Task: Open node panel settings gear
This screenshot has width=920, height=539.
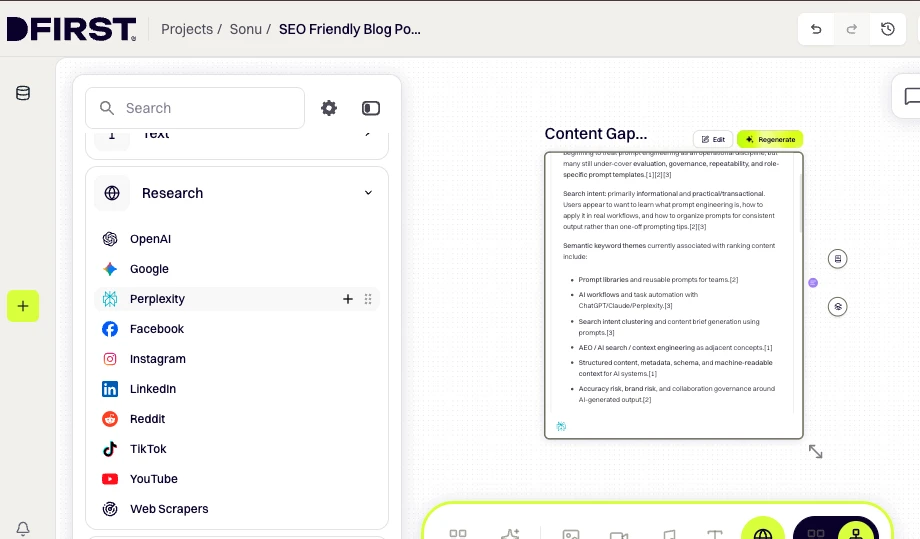Action: coord(329,108)
